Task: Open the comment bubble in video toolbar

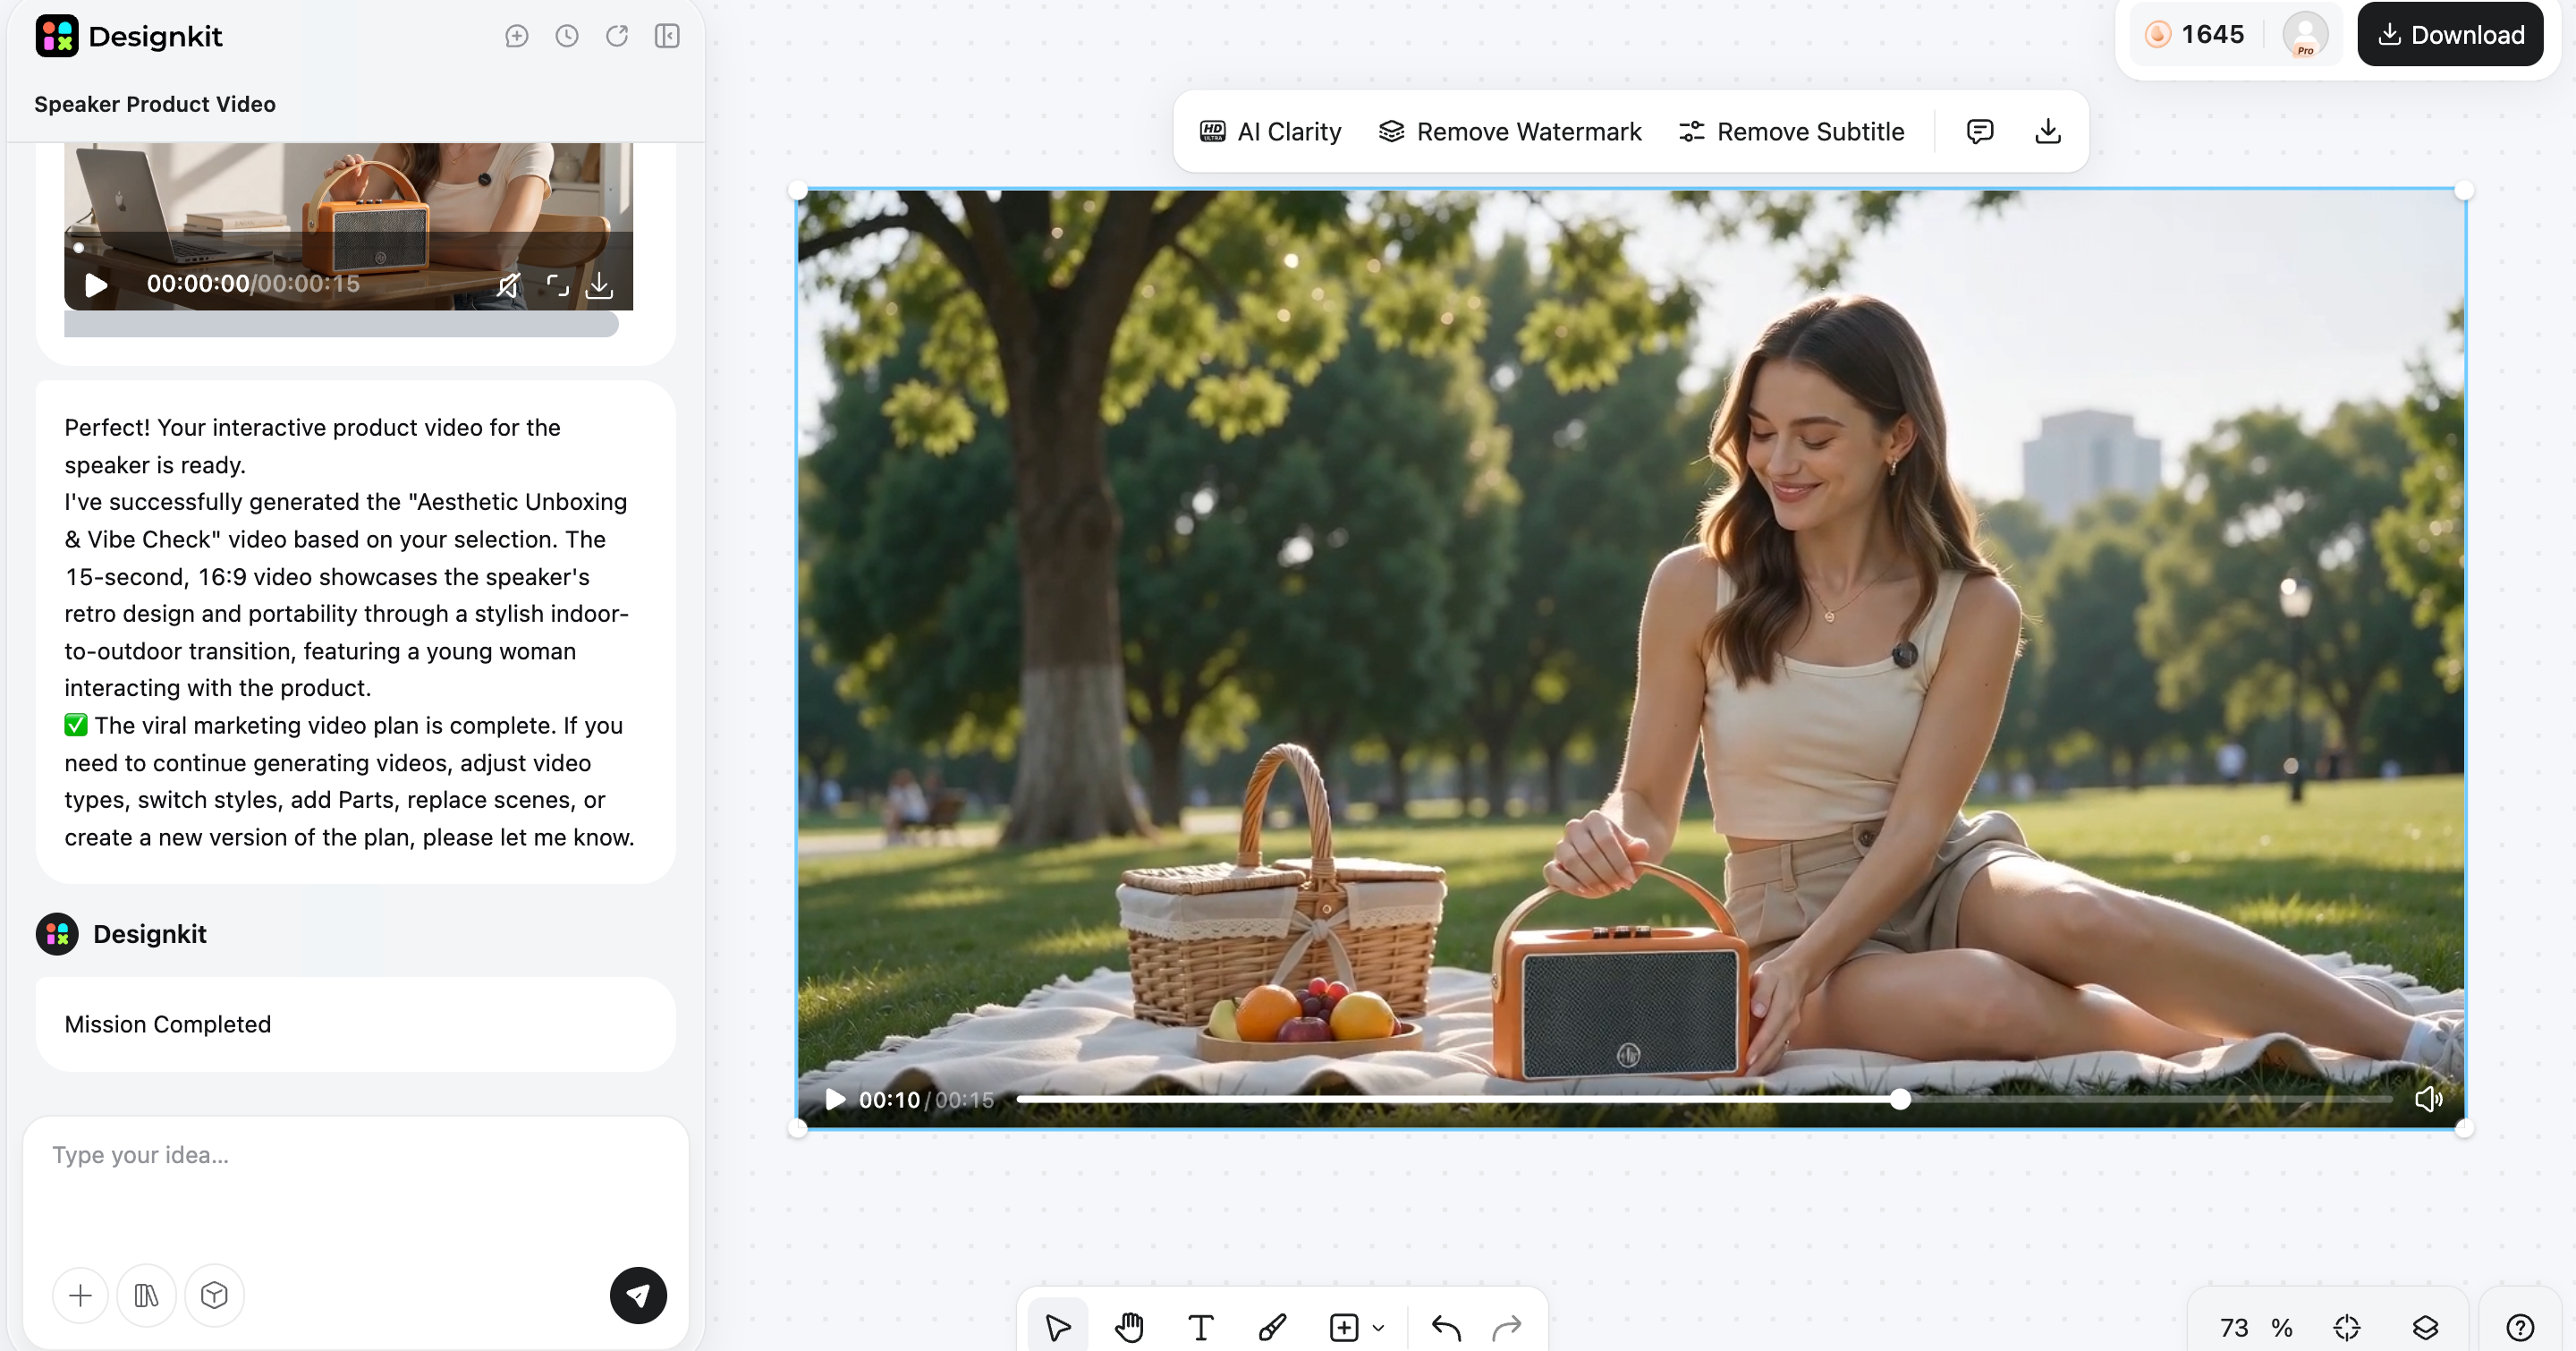Action: click(x=1980, y=132)
